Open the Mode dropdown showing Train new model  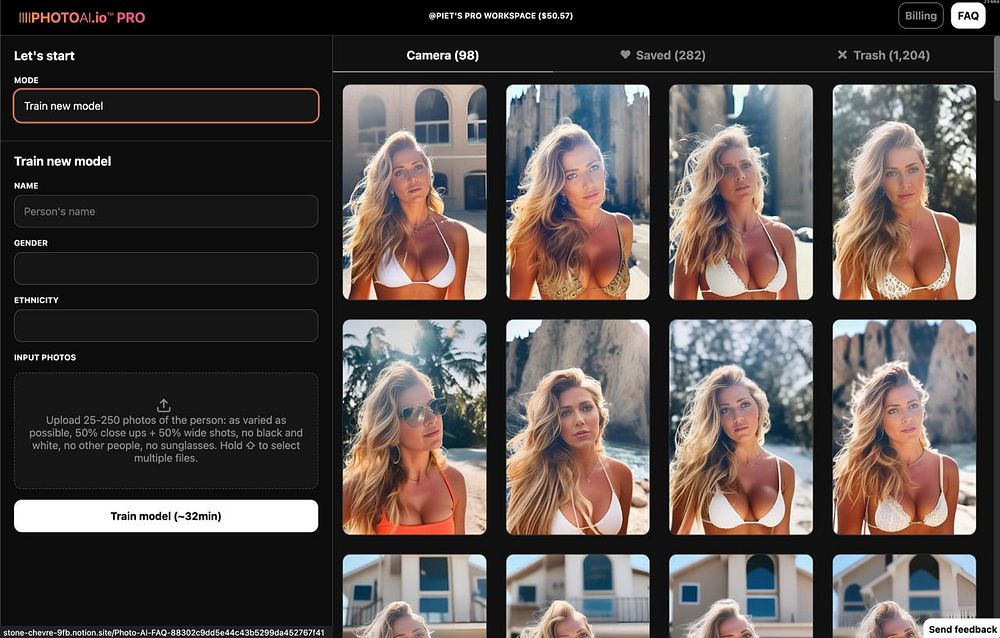coord(166,106)
